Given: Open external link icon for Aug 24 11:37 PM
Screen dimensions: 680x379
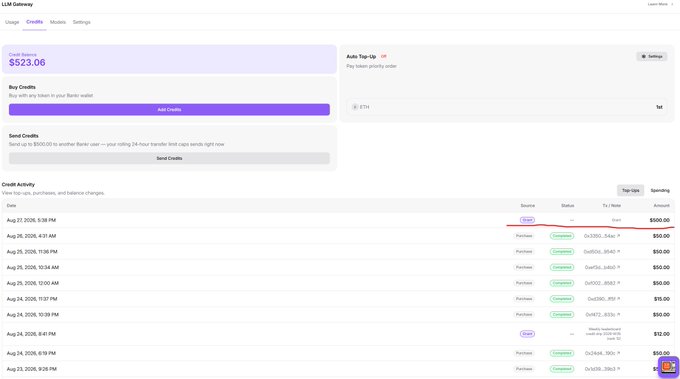Looking at the screenshot, I should tap(618, 299).
